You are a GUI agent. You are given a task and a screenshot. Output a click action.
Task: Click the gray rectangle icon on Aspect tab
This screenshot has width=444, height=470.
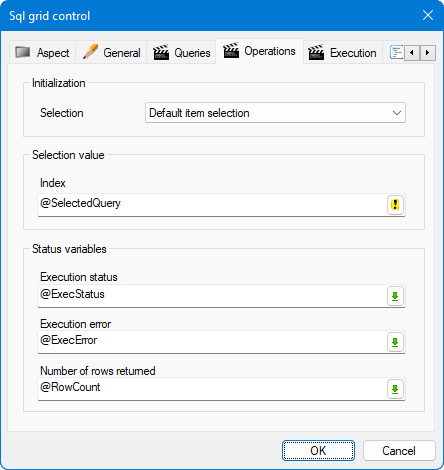click(23, 52)
